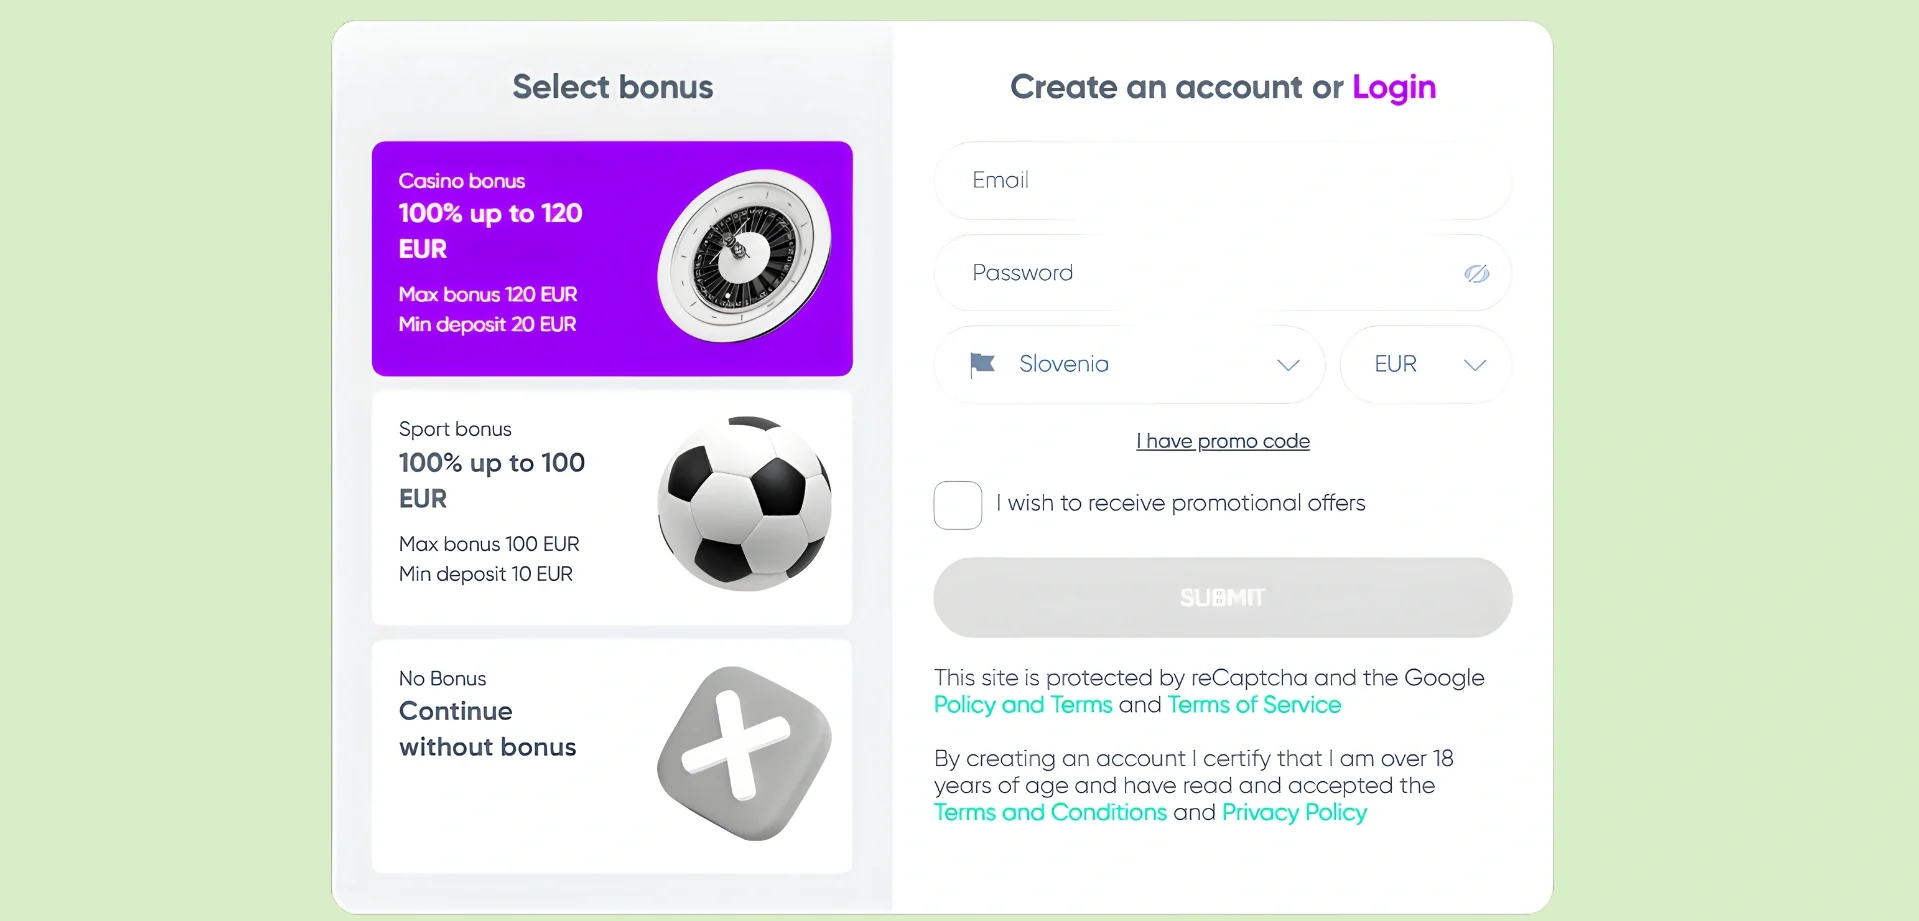Viewport: 1919px width, 921px height.
Task: Click the gray X no-bonus icon
Action: (744, 753)
